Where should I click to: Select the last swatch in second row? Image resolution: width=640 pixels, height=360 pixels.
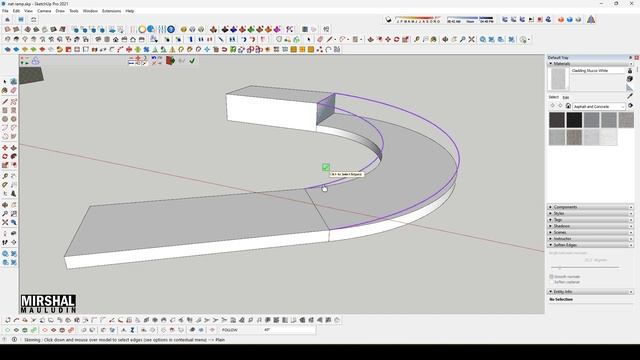tap(609, 138)
